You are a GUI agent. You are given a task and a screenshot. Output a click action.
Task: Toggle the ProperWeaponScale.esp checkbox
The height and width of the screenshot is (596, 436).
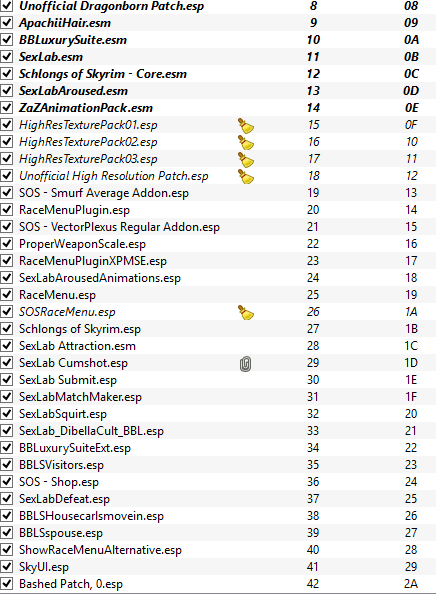(x=6, y=244)
